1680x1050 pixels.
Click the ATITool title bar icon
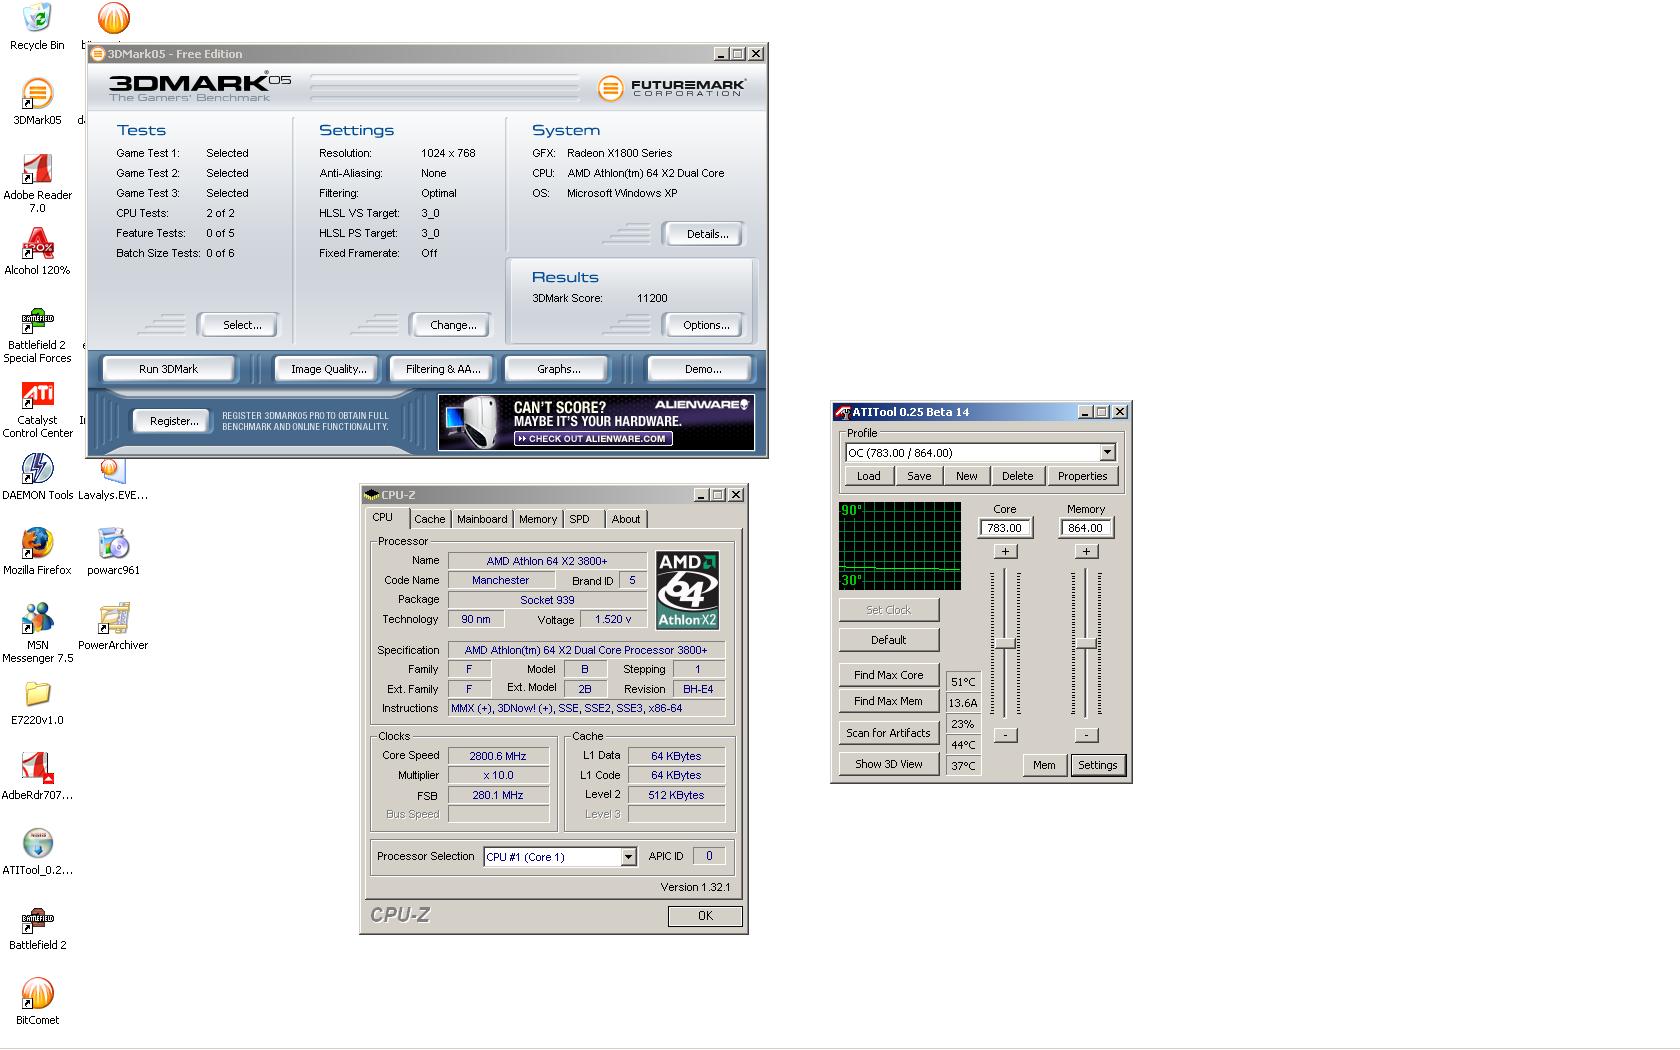coord(843,412)
